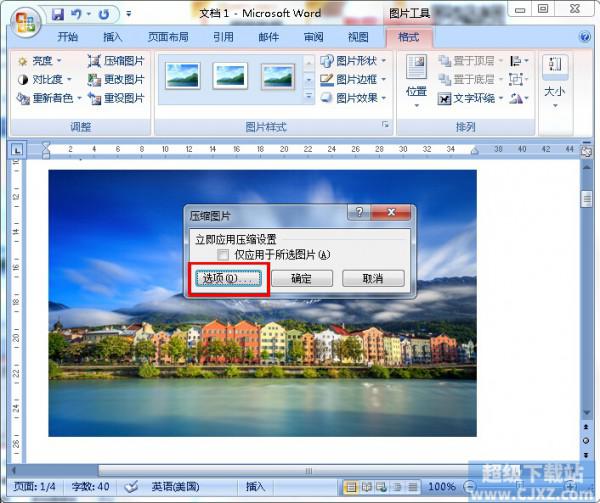Expand the picture styles gallery
This screenshot has height=503, width=600.
tap(308, 96)
